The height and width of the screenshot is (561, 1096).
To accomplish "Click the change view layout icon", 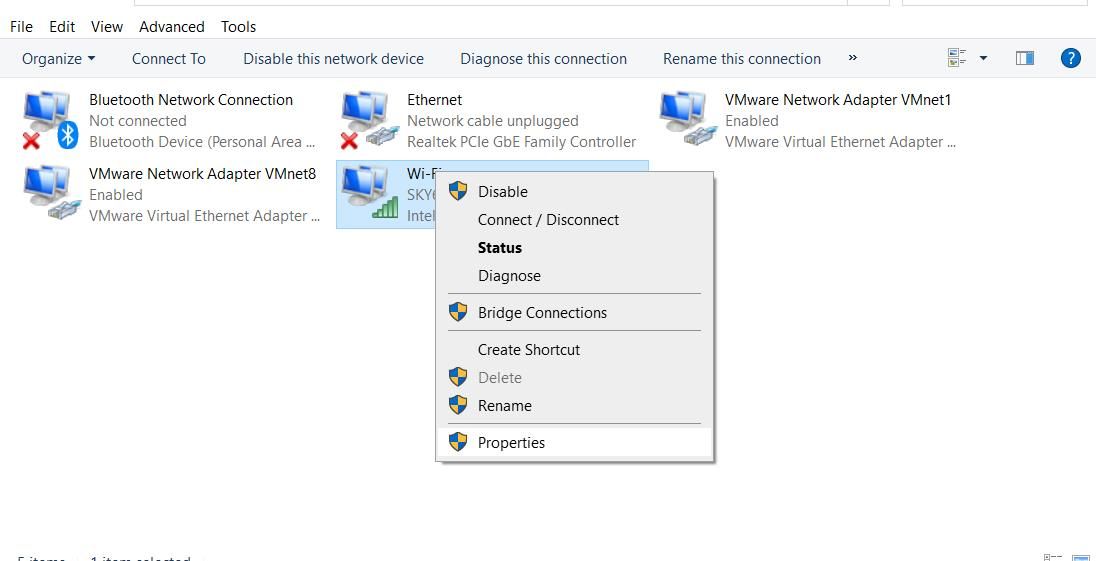I will 956,58.
